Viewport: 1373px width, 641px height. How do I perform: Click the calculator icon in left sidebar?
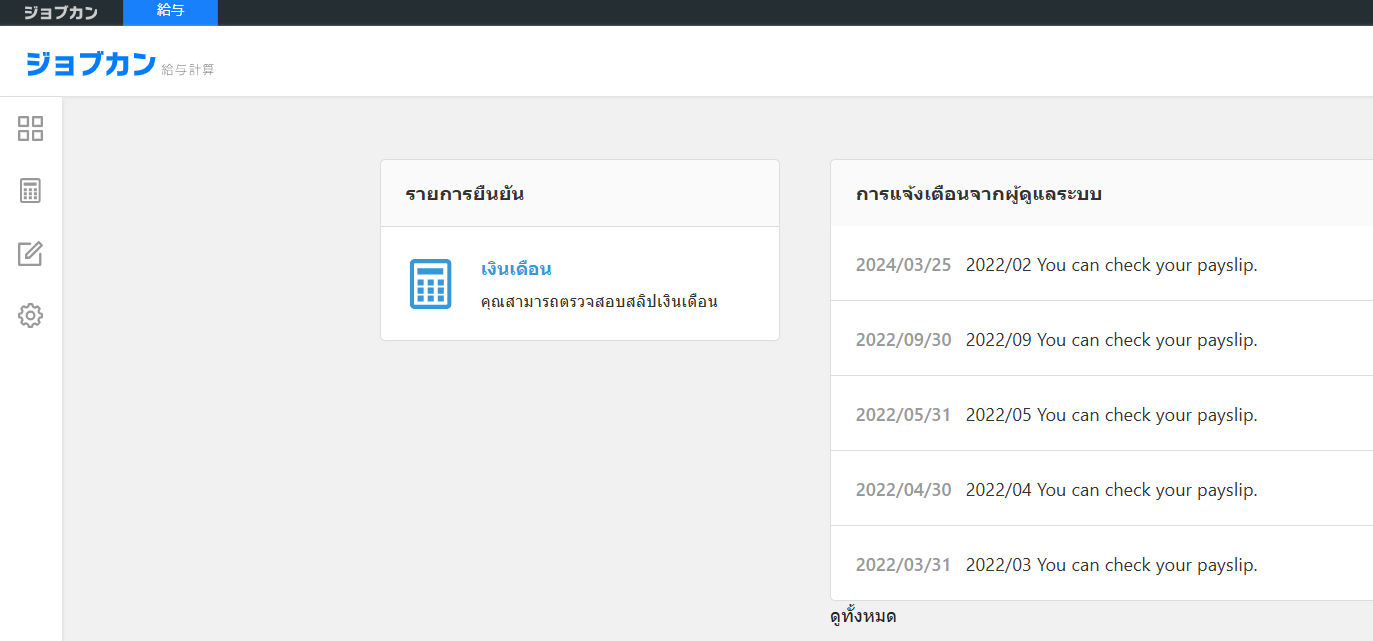31,191
